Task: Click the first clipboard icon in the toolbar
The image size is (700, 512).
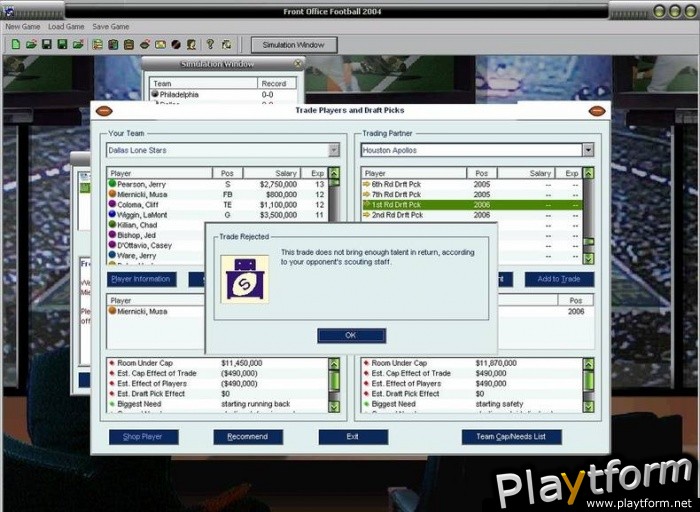Action: click(x=97, y=44)
